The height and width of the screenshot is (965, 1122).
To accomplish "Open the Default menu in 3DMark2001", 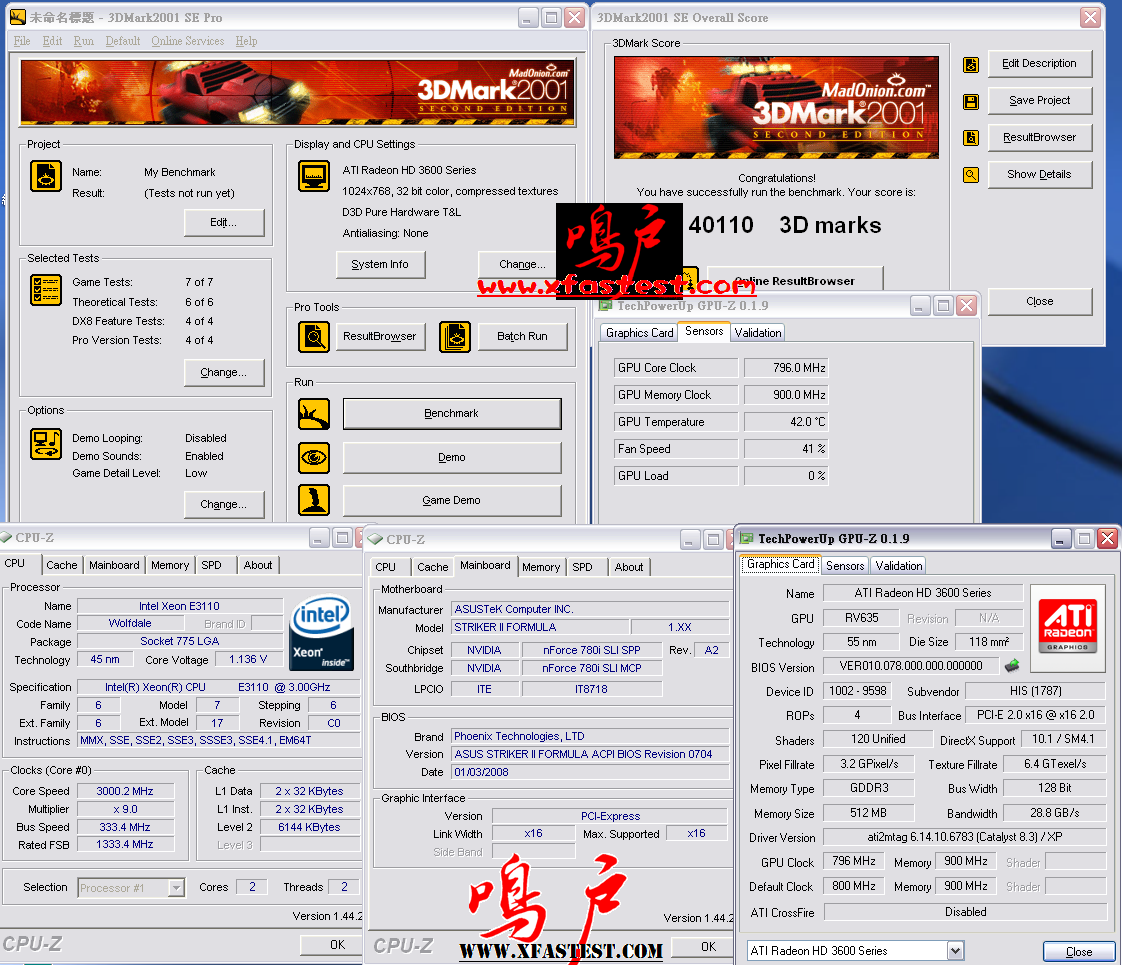I will [x=123, y=41].
